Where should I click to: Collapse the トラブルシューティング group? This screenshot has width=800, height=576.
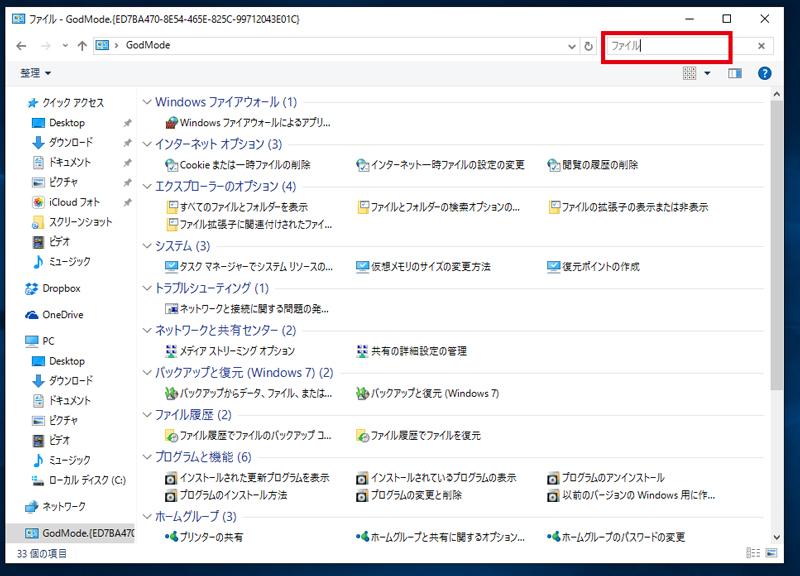147,288
